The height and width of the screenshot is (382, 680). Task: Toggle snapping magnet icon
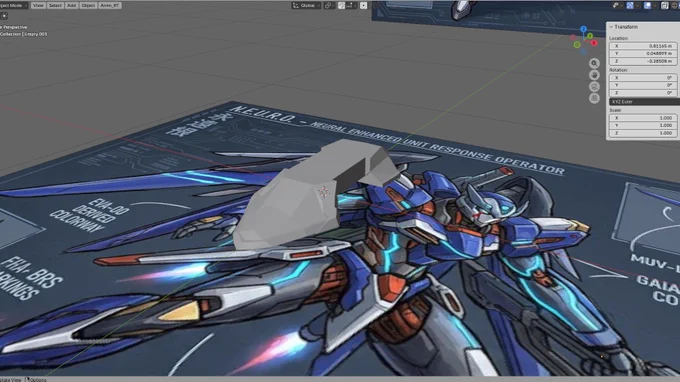pyautogui.click(x=341, y=5)
